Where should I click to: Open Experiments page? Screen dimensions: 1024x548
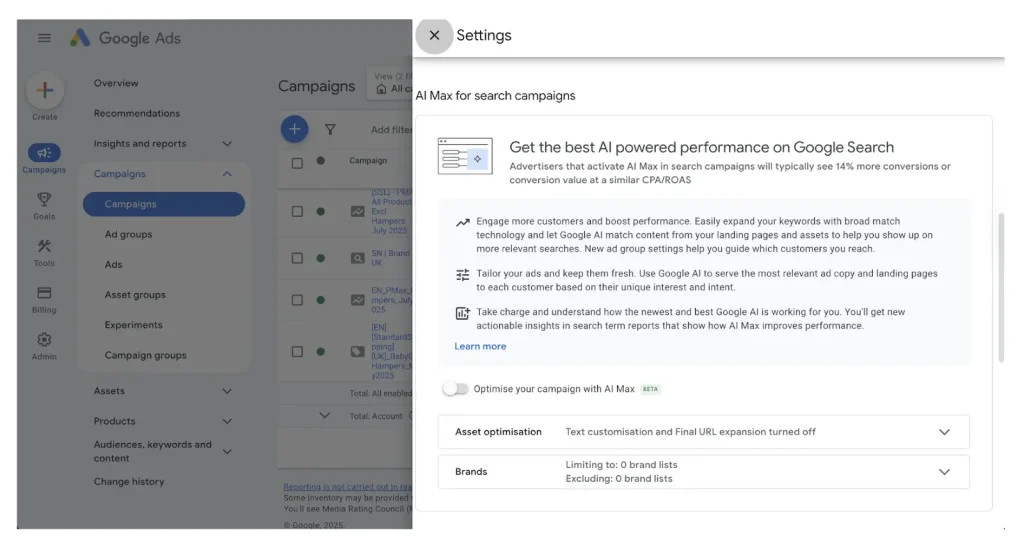[x=133, y=325]
